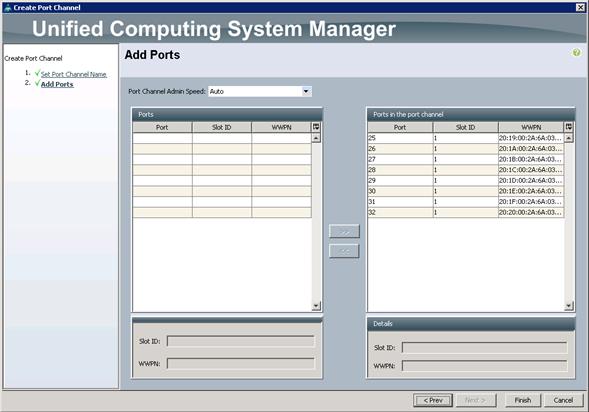The height and width of the screenshot is (412, 589).
Task: Click Slot ID field in Details panel
Action: (x=484, y=347)
